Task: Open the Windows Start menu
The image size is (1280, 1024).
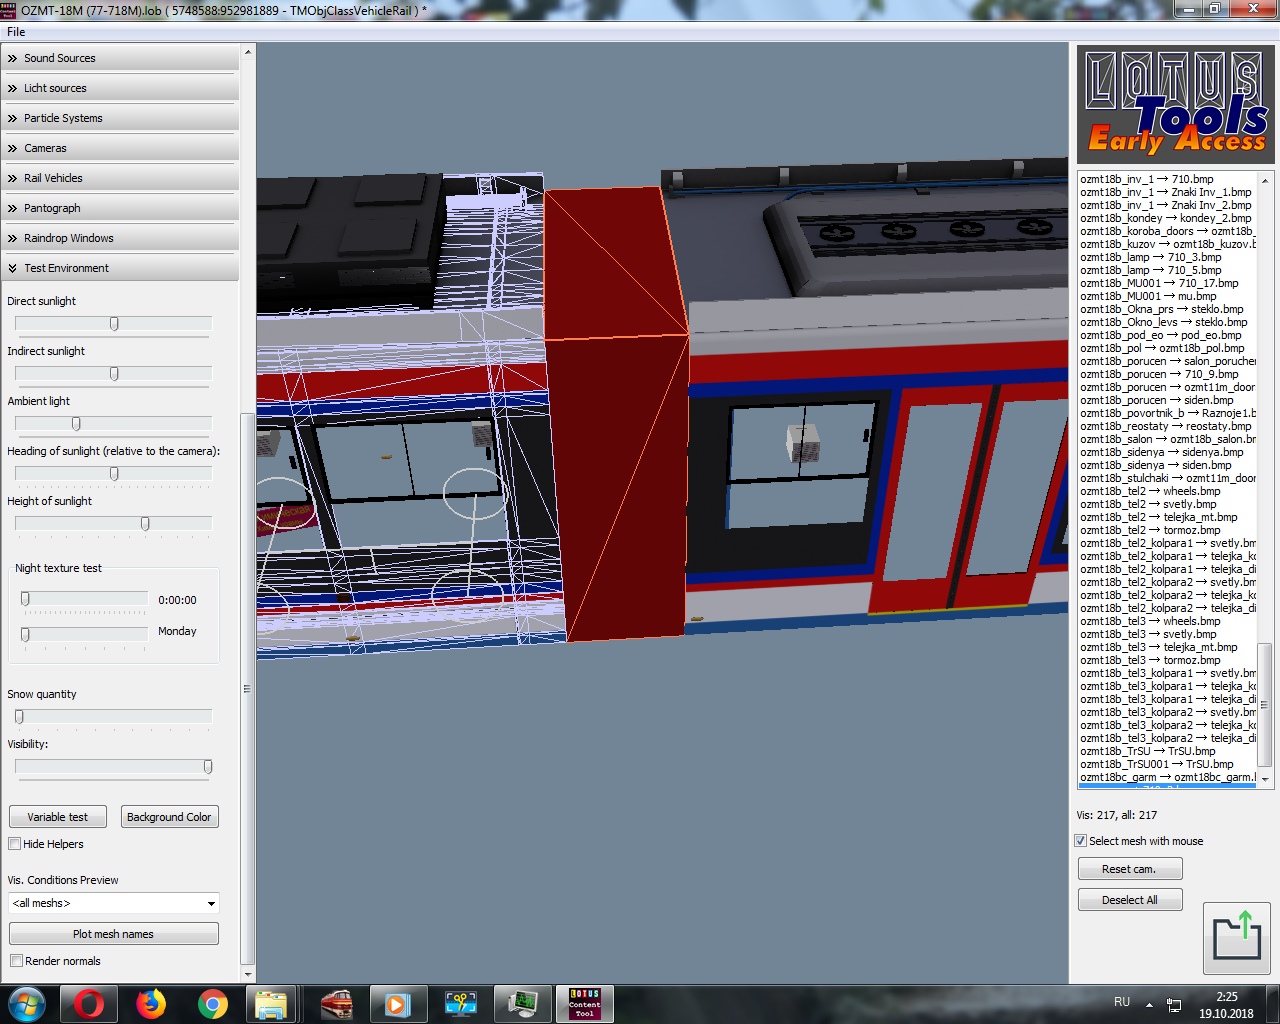Action: 26,1004
